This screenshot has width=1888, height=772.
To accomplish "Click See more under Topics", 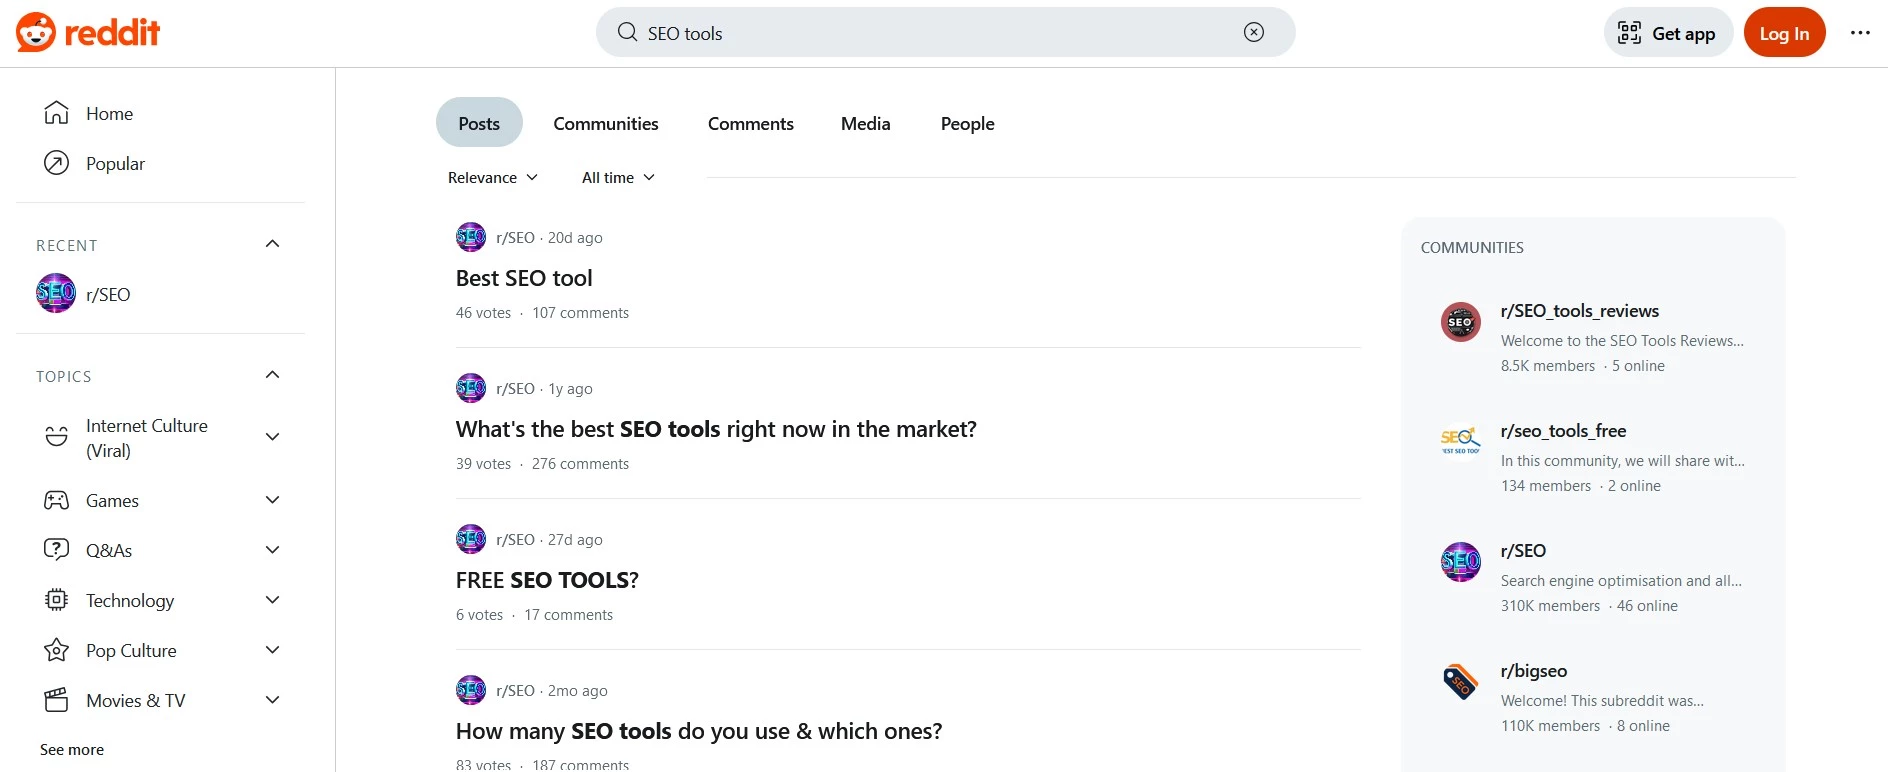I will point(72,749).
